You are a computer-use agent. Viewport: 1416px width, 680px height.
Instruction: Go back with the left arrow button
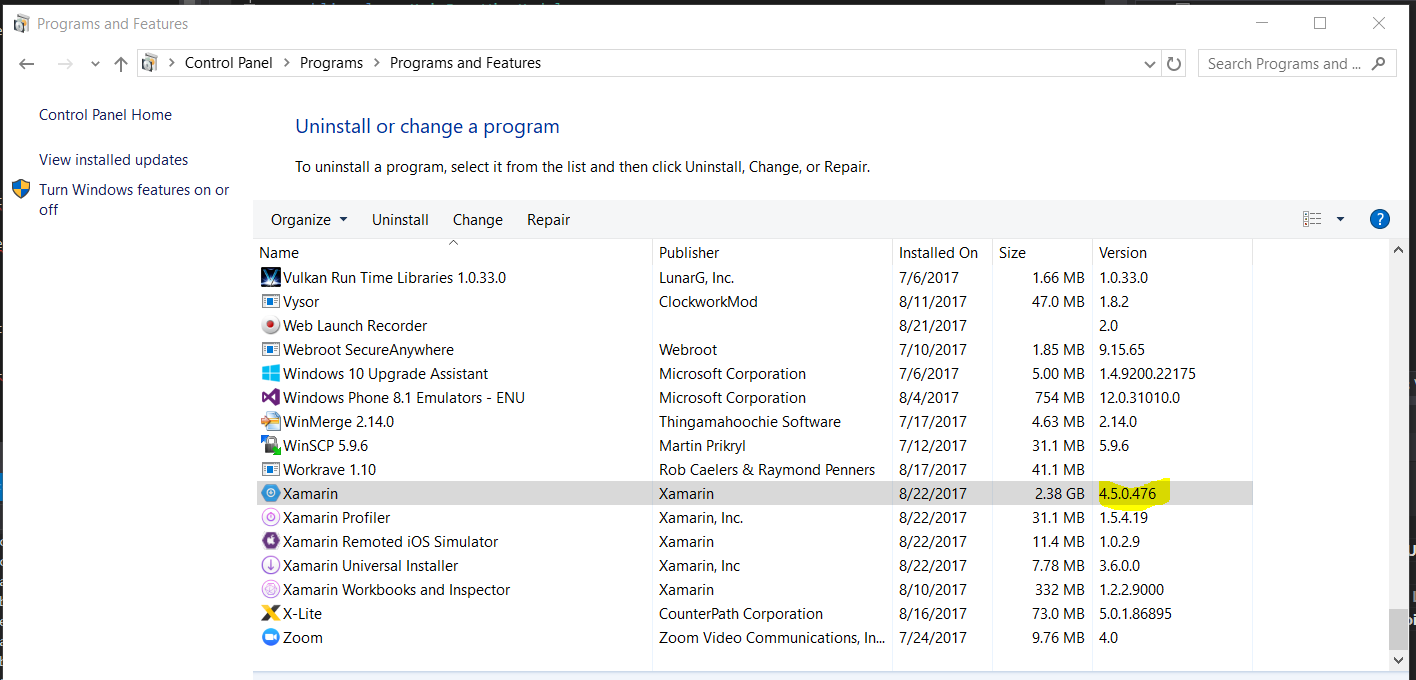point(27,63)
